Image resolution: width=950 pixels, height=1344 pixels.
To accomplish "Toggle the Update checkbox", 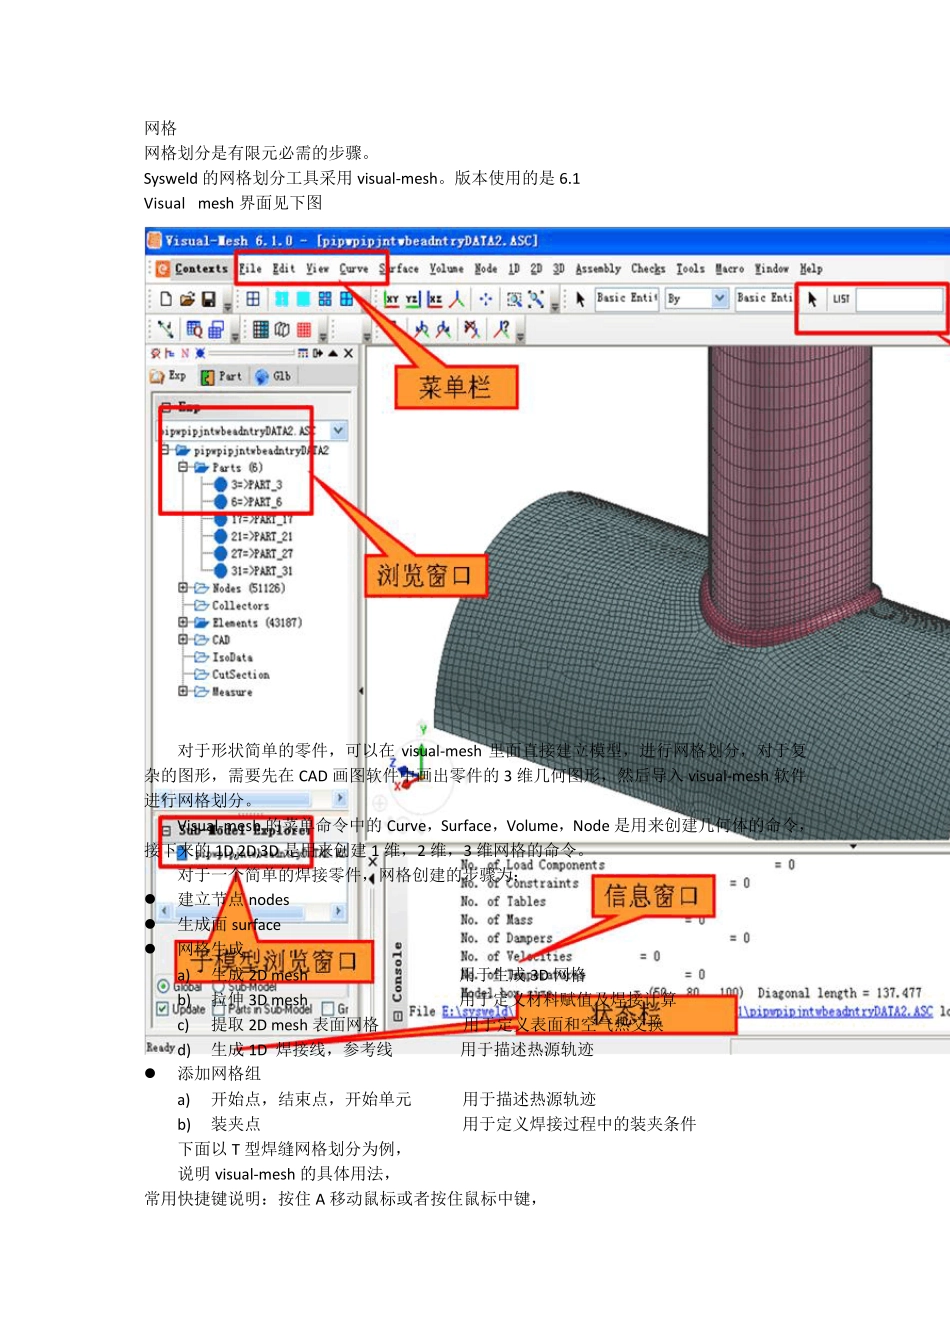I will (x=163, y=1009).
